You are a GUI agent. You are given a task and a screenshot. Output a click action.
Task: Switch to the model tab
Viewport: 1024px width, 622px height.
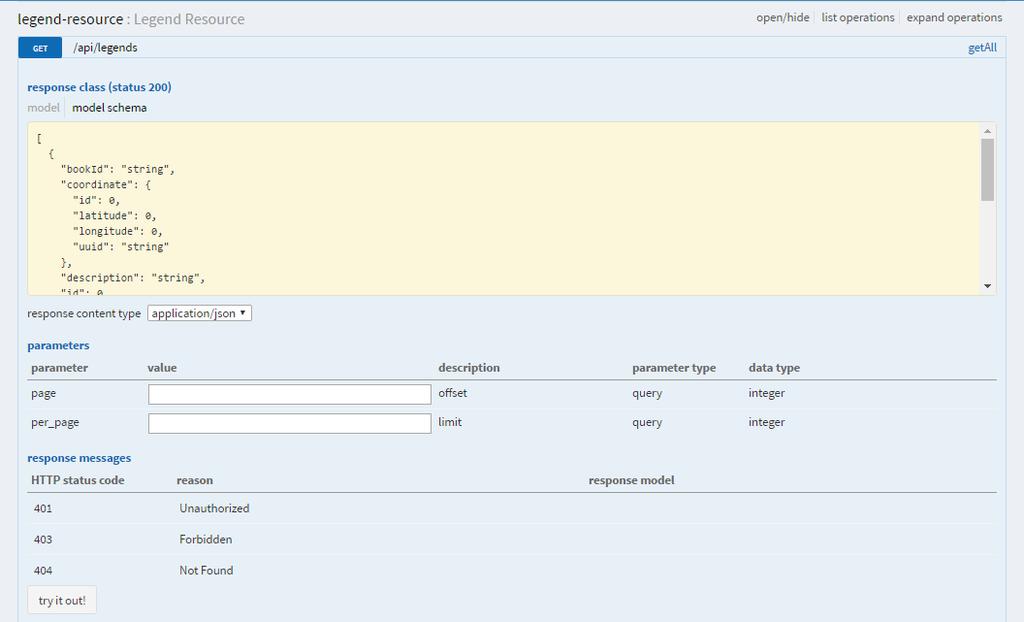click(x=43, y=108)
